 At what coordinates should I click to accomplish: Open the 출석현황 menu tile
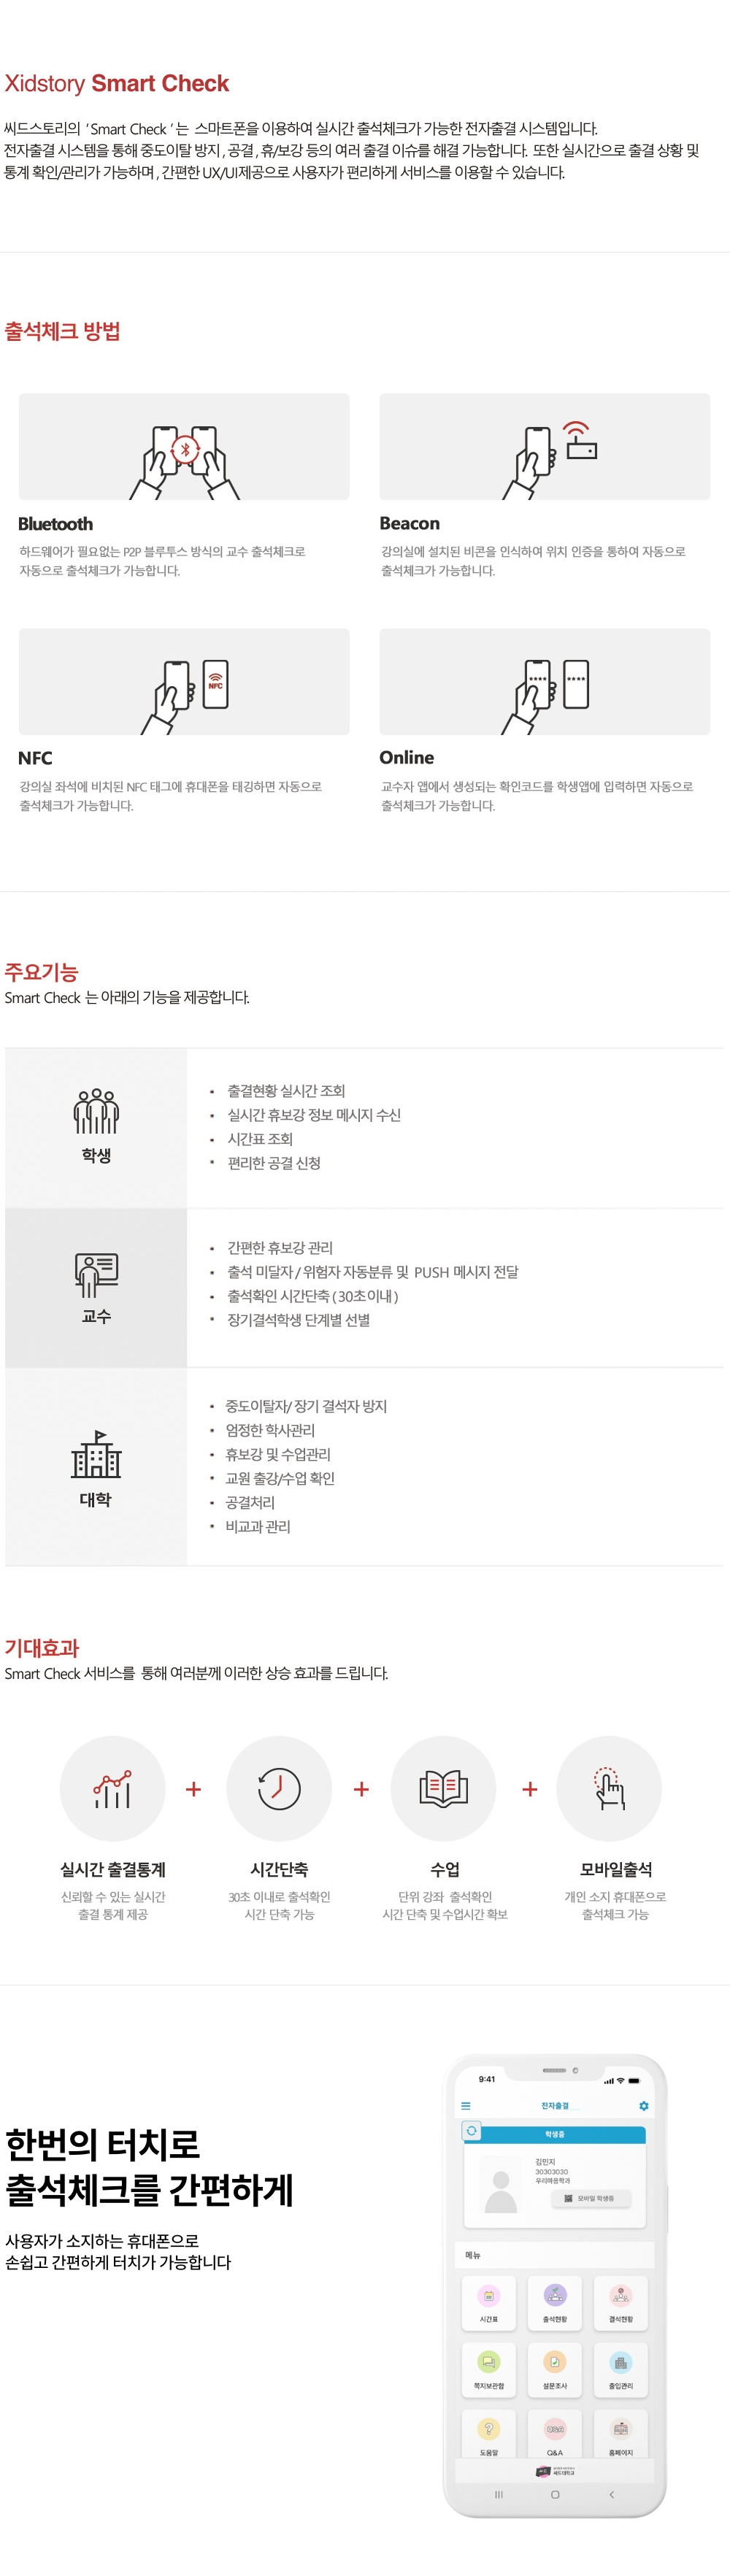pos(554,2302)
